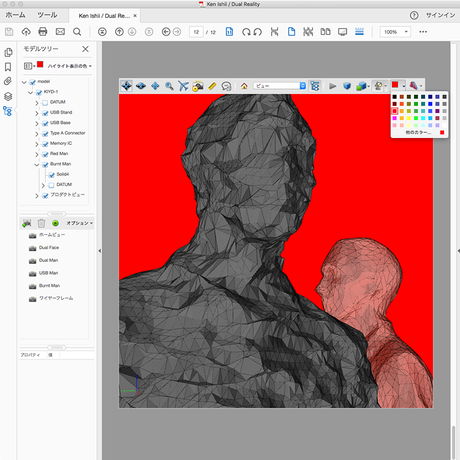Play the 3D animation
Screen dimensions: 460x460
pyautogui.click(x=332, y=86)
